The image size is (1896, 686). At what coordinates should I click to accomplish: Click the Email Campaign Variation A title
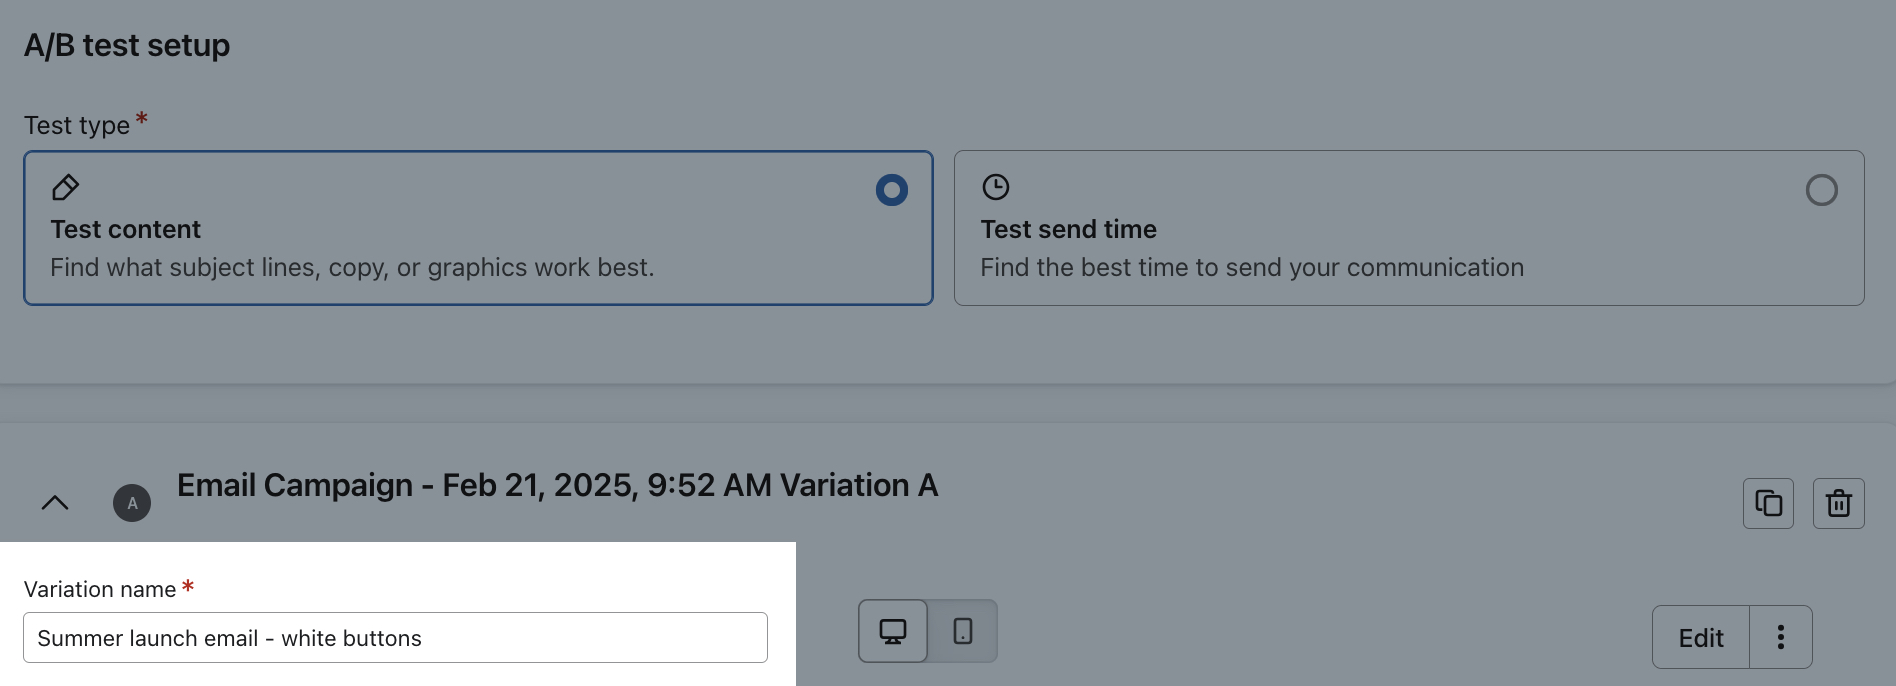point(557,485)
